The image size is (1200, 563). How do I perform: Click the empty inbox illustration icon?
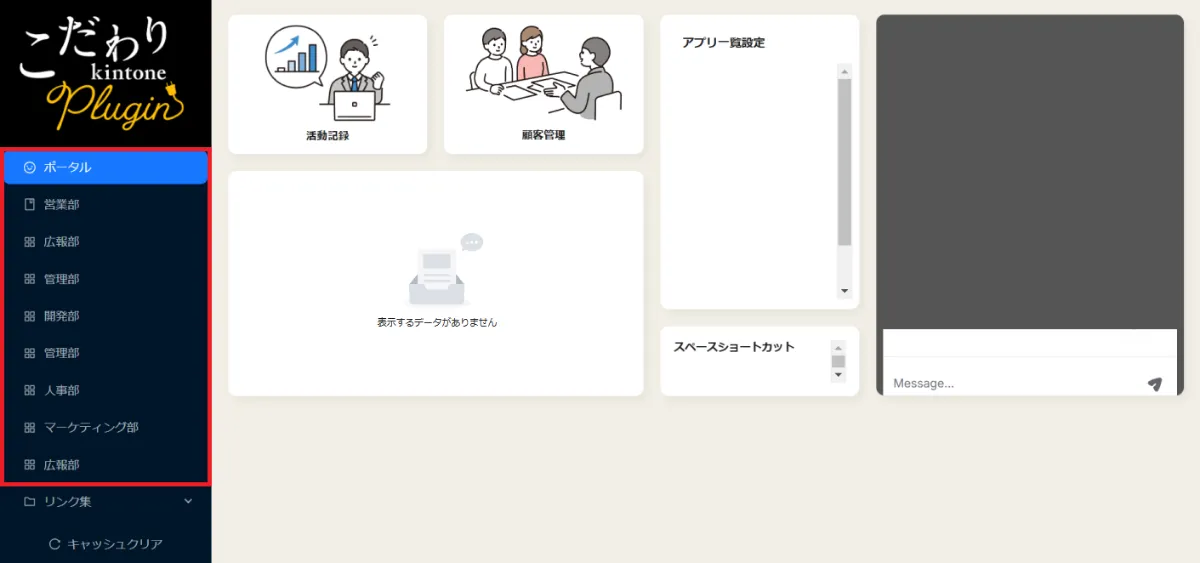pos(445,270)
